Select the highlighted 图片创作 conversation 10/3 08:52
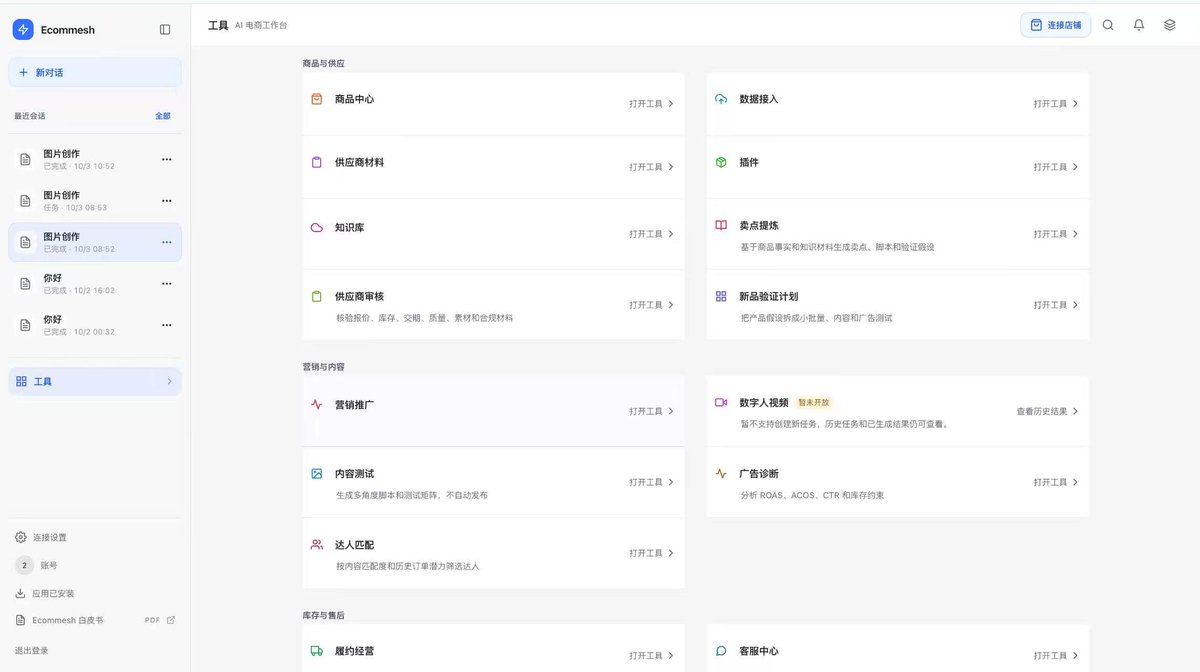The width and height of the screenshot is (1200, 672). pyautogui.click(x=95, y=242)
